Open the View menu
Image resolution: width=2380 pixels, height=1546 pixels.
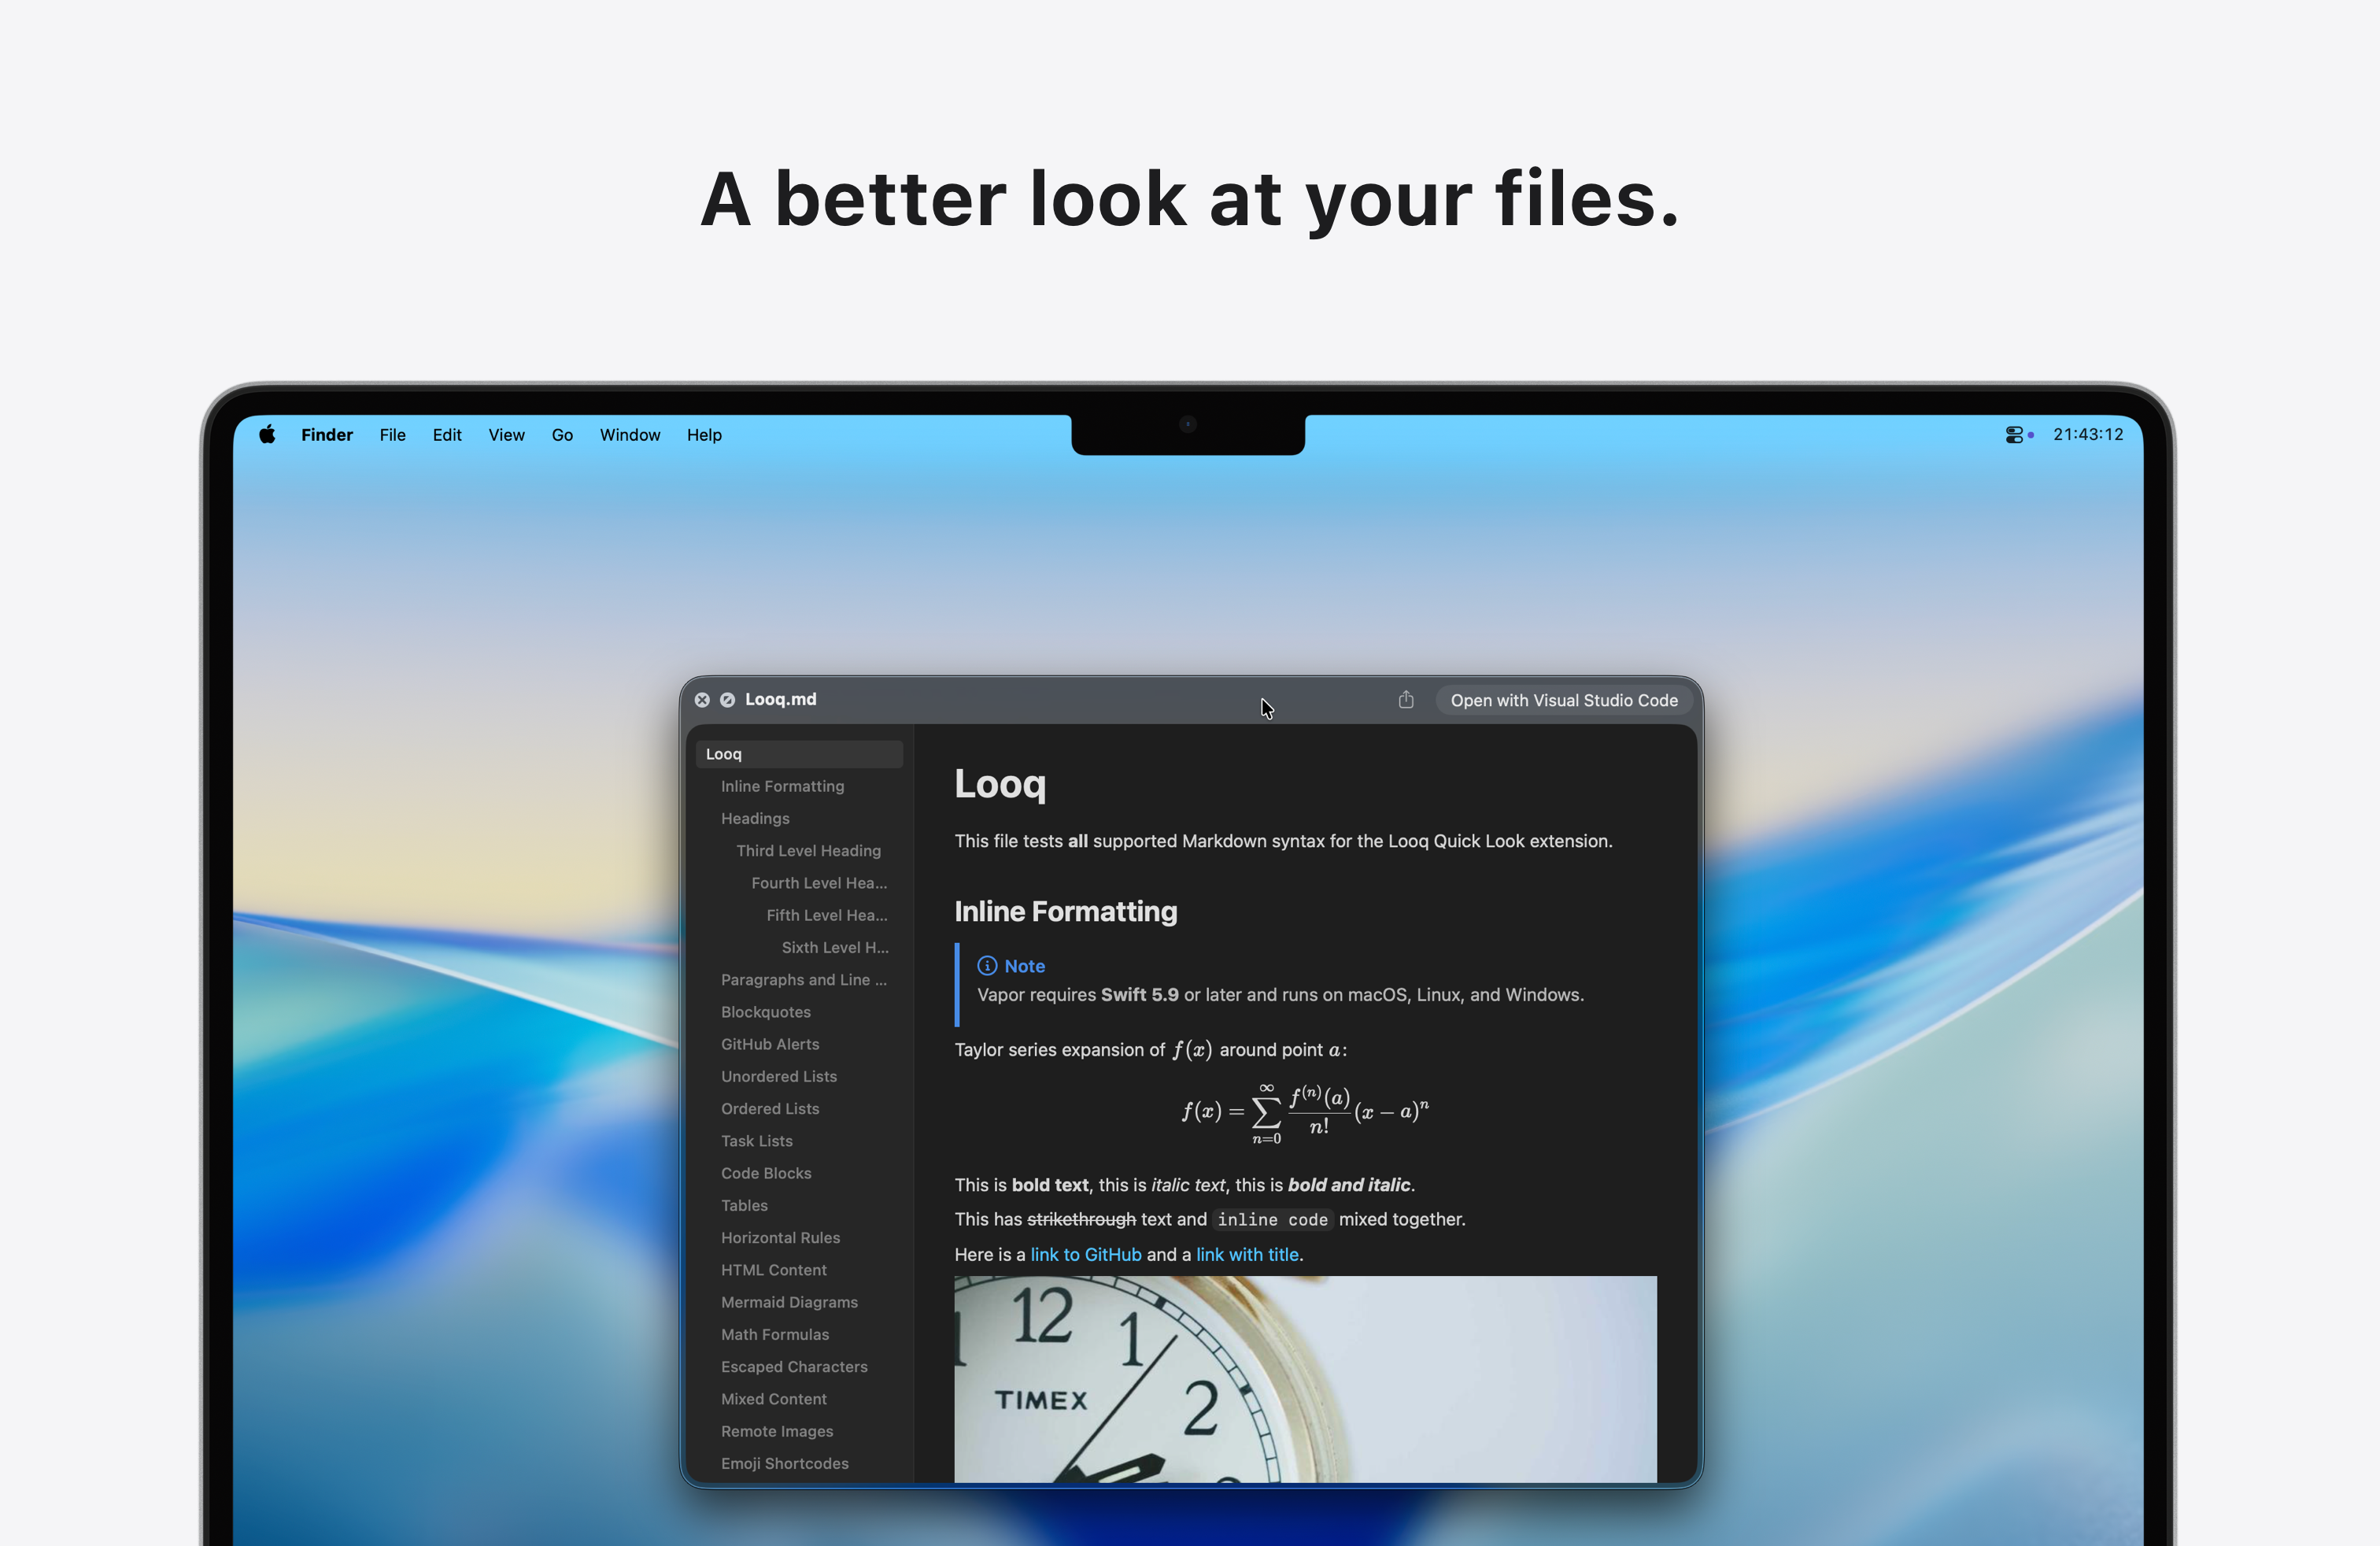coord(506,434)
